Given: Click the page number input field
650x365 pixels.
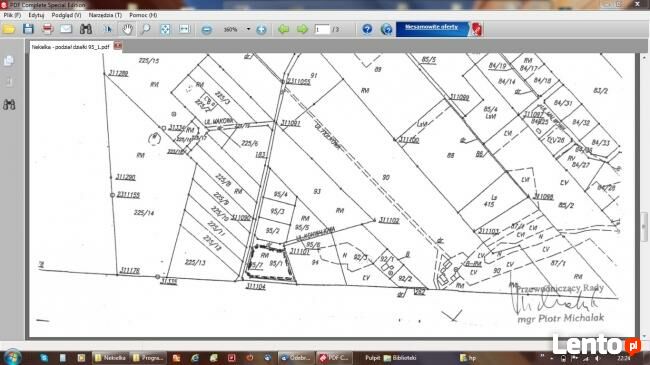Looking at the screenshot, I should [322, 29].
